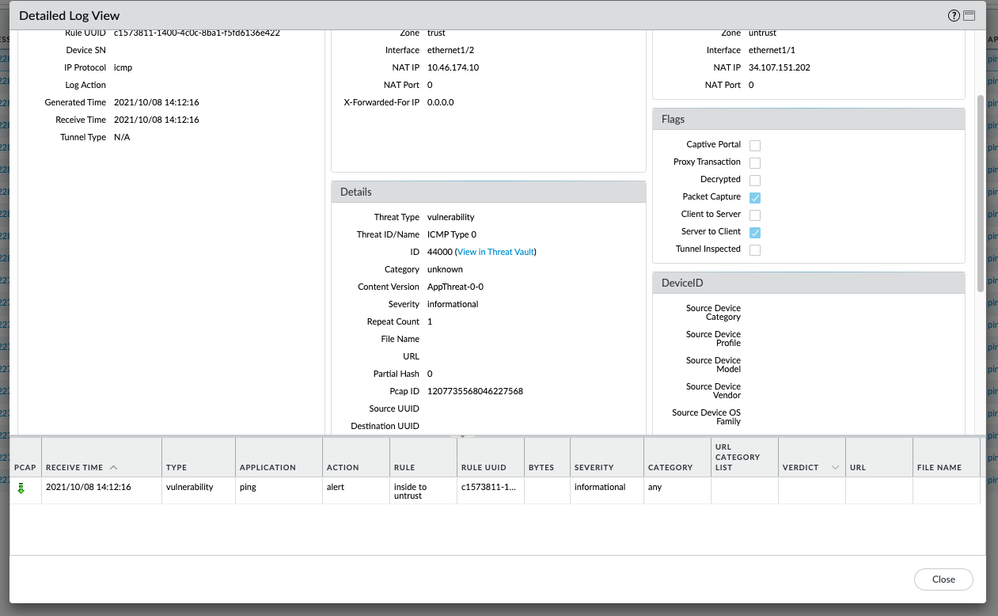Click the Rule UUID column header
This screenshot has height=616, width=998.
tap(484, 467)
